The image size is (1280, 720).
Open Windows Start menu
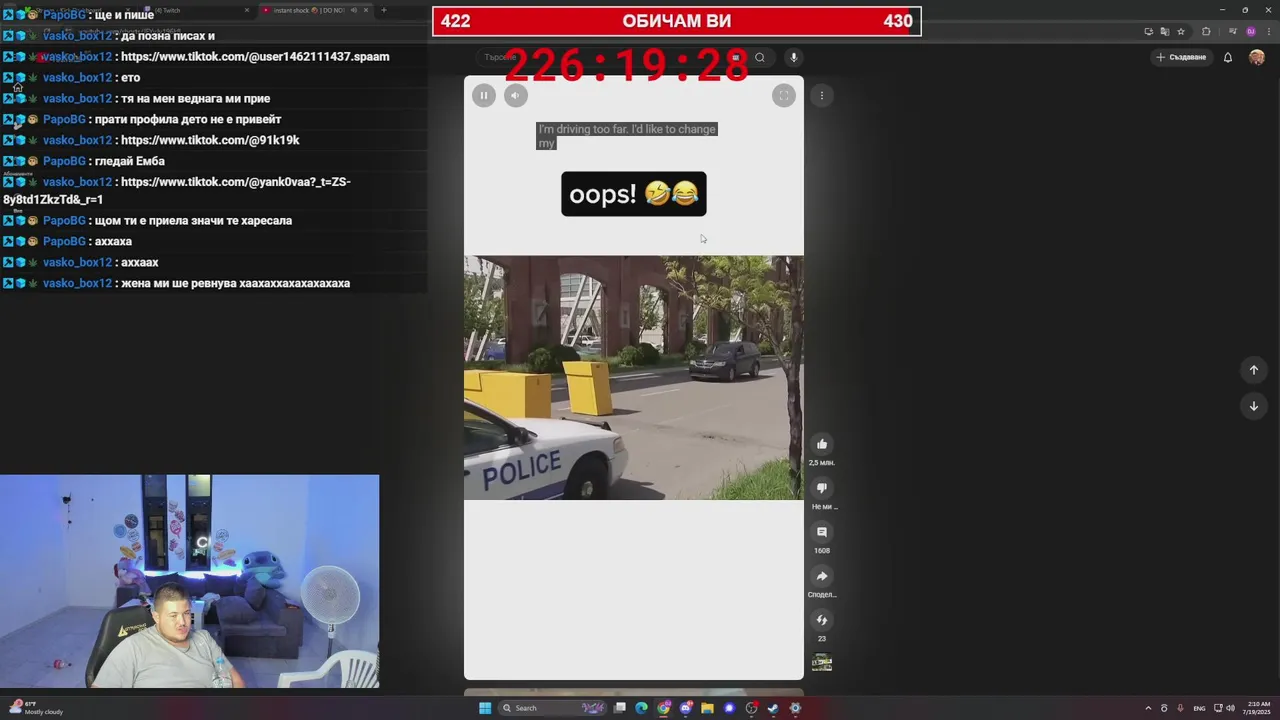tap(485, 708)
